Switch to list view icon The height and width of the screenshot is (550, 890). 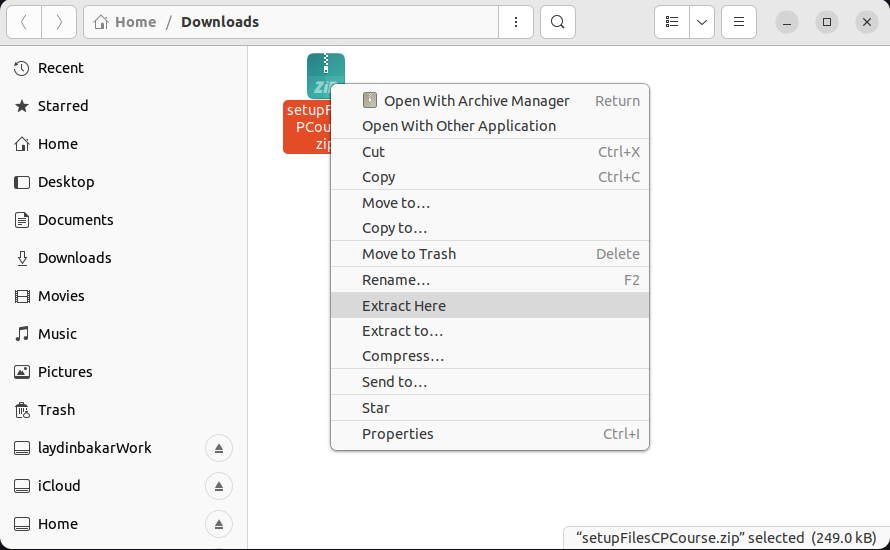[672, 22]
